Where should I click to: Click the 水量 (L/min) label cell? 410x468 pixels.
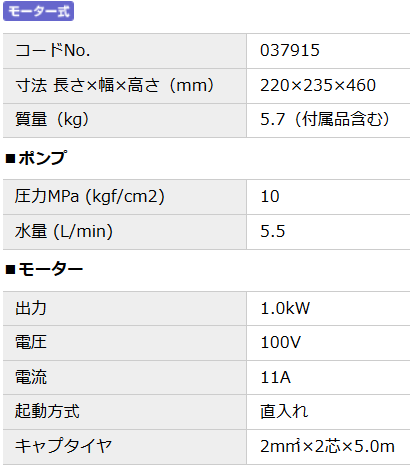(x=125, y=232)
